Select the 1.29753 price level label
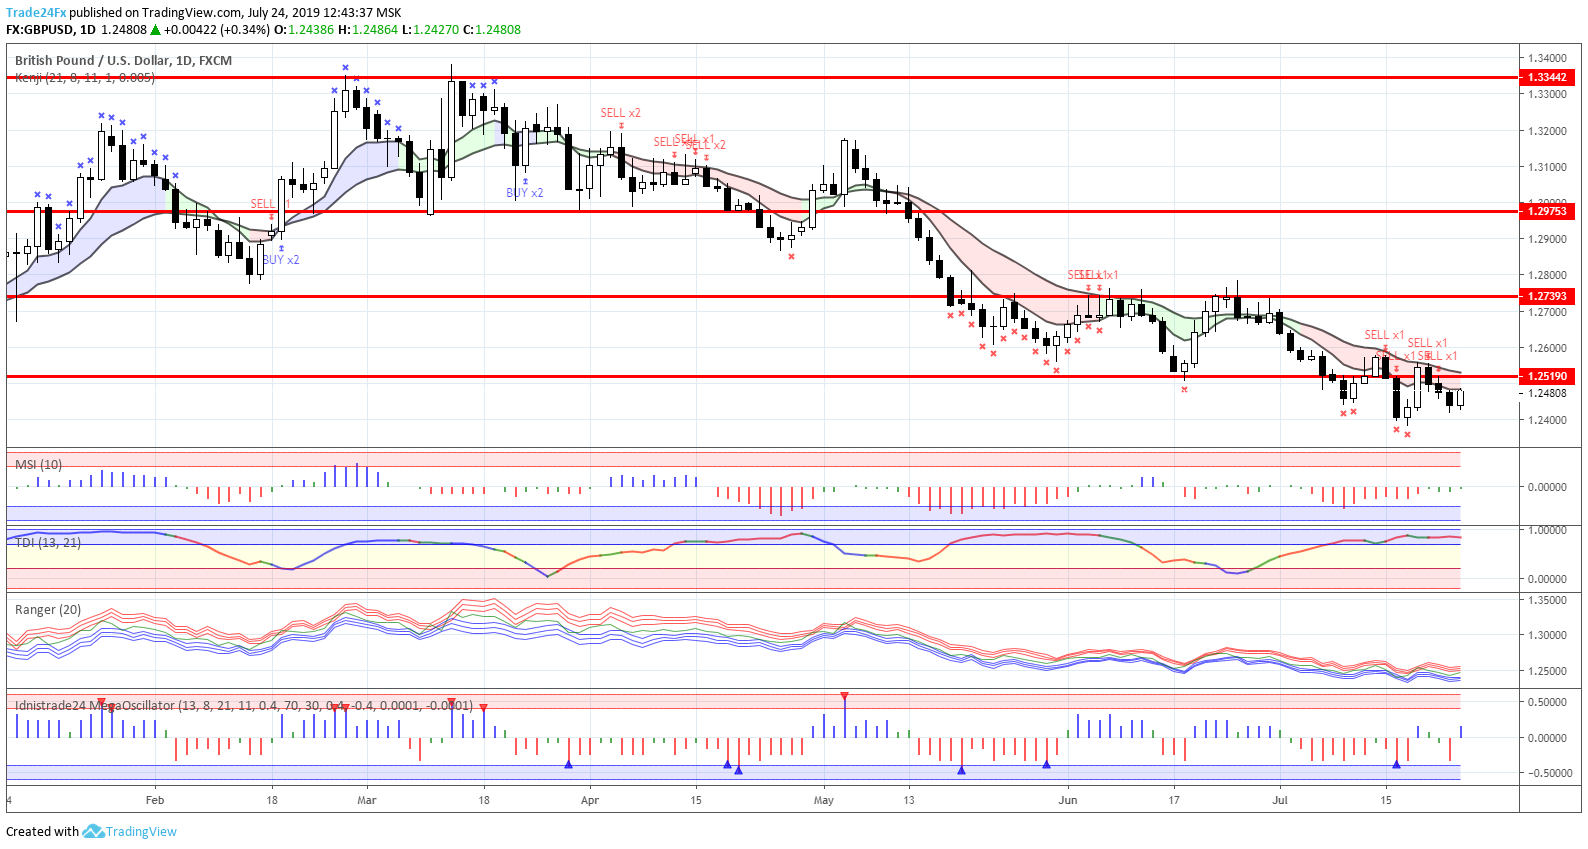This screenshot has width=1588, height=849. [x=1547, y=211]
